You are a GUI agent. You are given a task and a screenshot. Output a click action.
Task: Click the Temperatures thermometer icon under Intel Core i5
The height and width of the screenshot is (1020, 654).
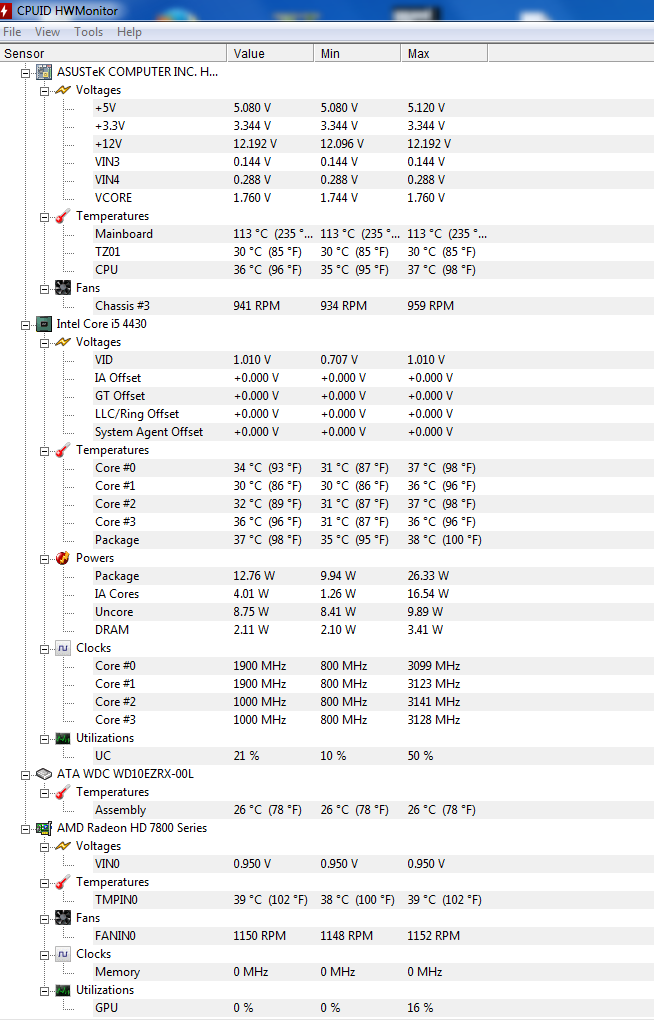(62, 450)
